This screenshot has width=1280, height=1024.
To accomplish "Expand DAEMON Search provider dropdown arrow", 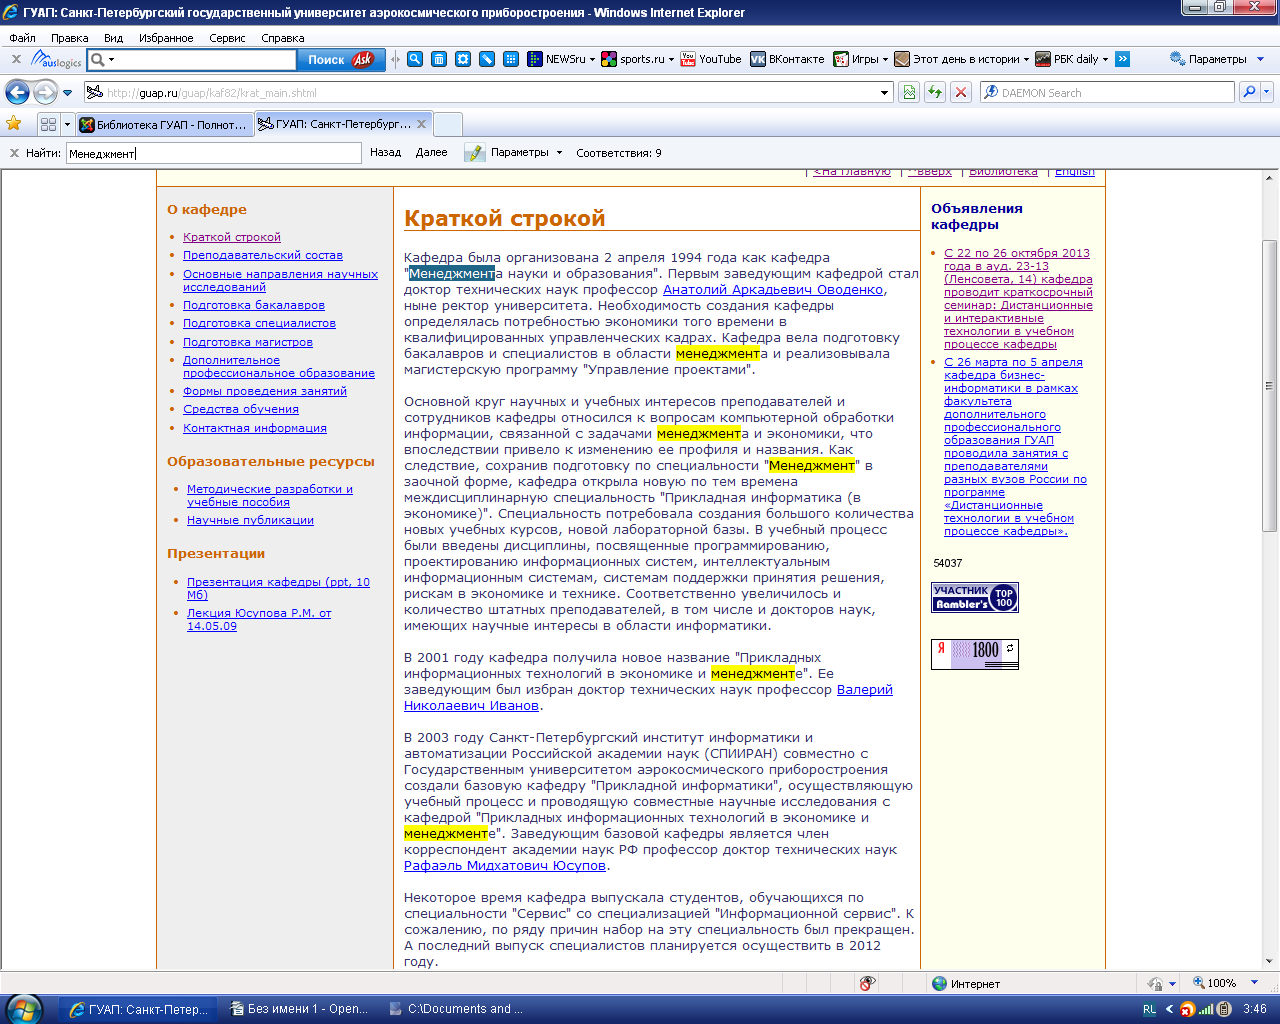I will click(x=1266, y=92).
